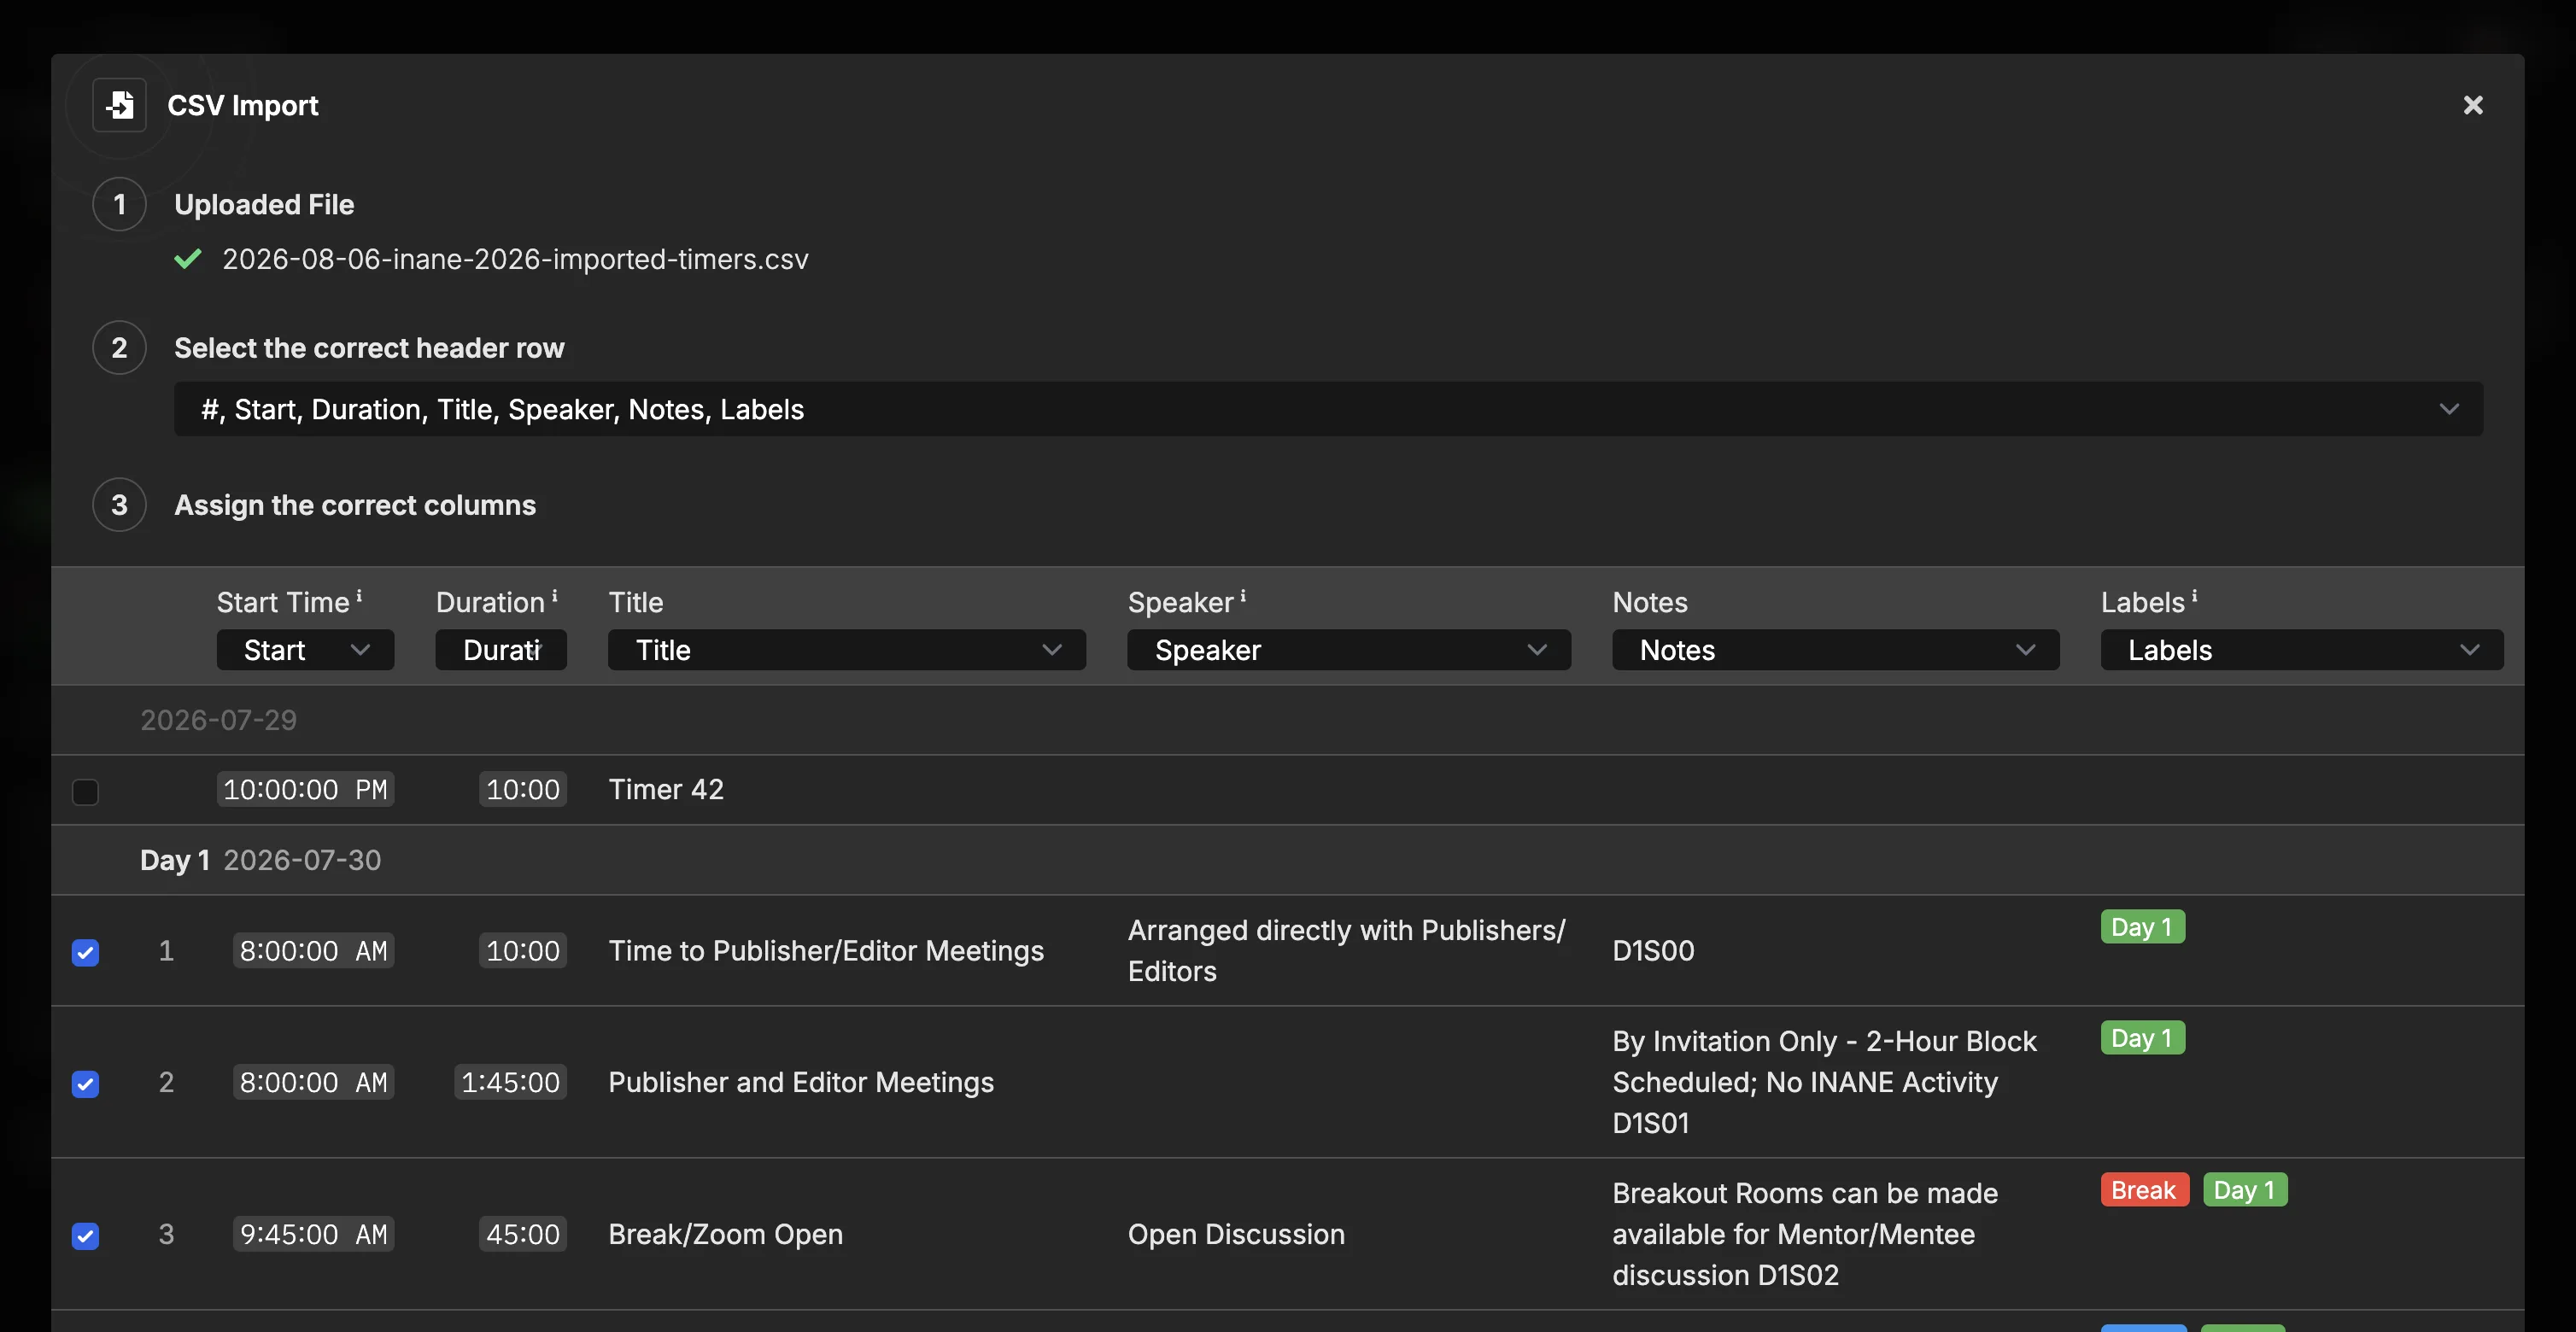Click the 8:00:00 AM start time in row 1
The image size is (2576, 1332).
tap(313, 950)
